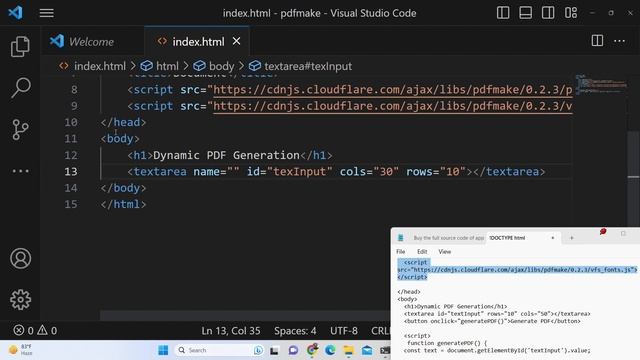The height and width of the screenshot is (360, 640).
Task: Click the h1 Dynamic PDF Generation line
Action: (230, 156)
